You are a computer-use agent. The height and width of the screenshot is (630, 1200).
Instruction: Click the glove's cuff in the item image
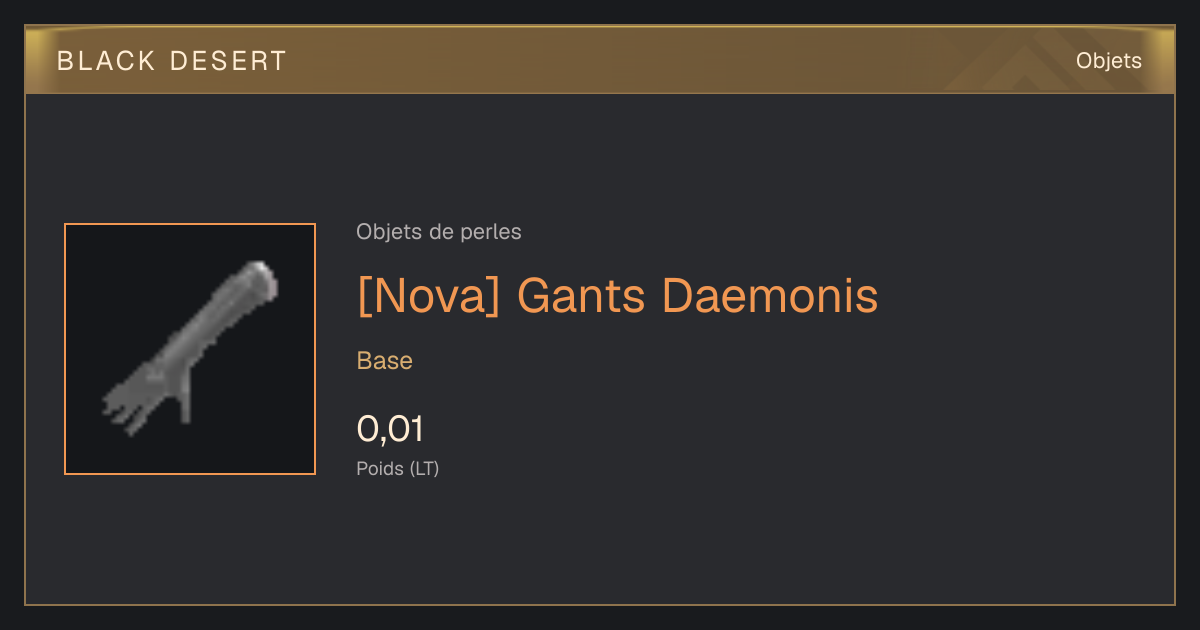(256, 281)
